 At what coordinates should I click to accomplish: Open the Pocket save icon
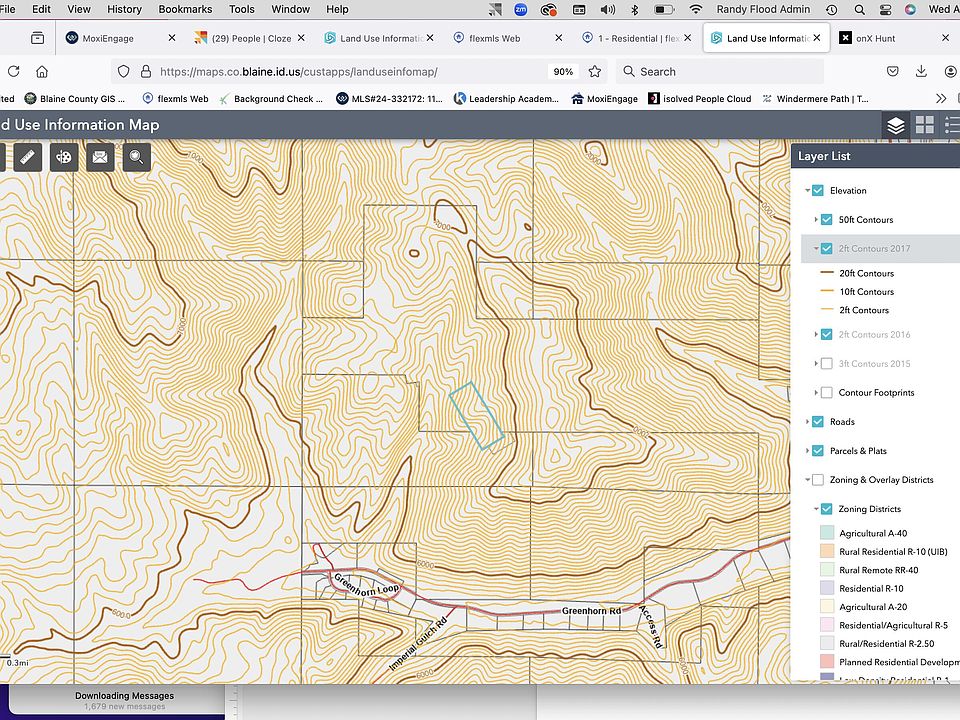pyautogui.click(x=893, y=72)
